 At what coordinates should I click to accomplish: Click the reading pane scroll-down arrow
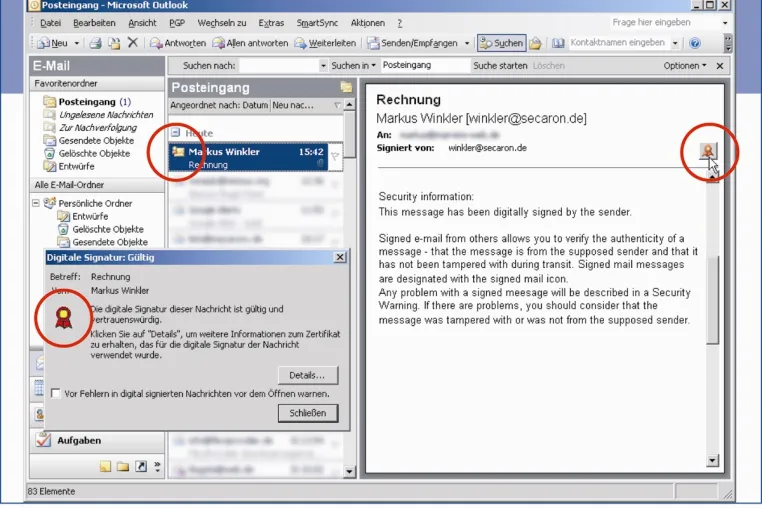(712, 460)
